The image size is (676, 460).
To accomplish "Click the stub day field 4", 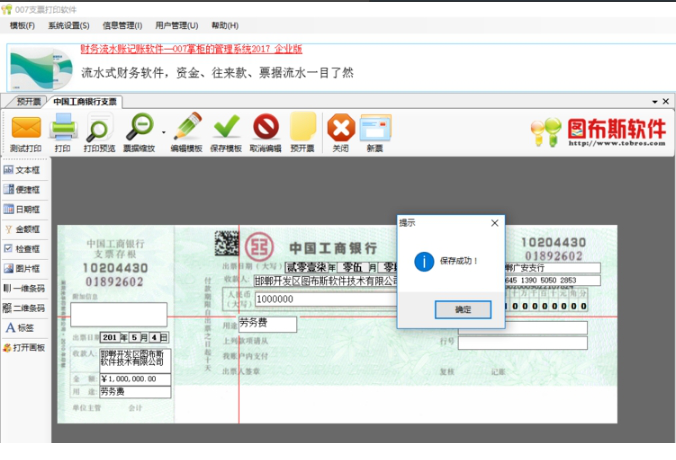I will (154, 337).
